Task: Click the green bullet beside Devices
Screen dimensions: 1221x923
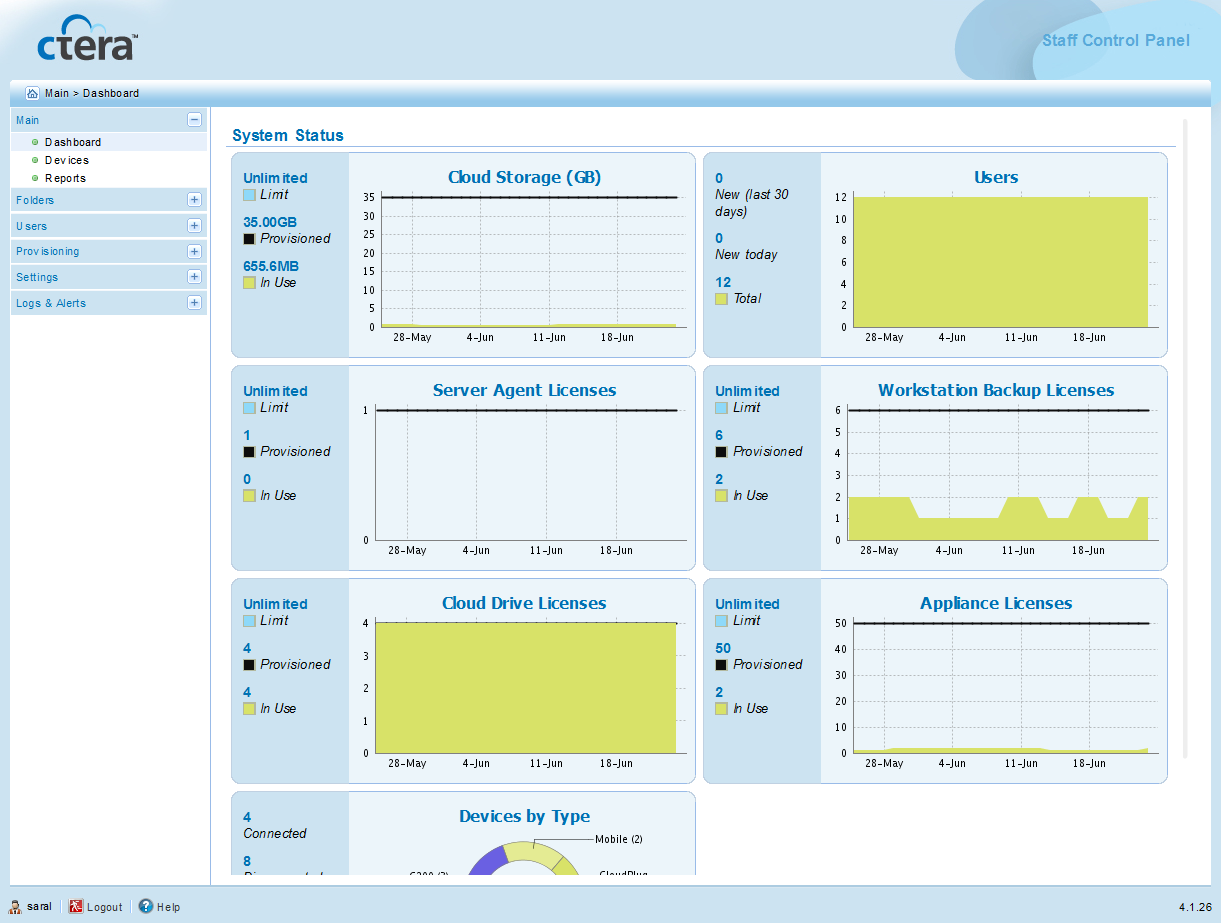Action: pos(35,160)
